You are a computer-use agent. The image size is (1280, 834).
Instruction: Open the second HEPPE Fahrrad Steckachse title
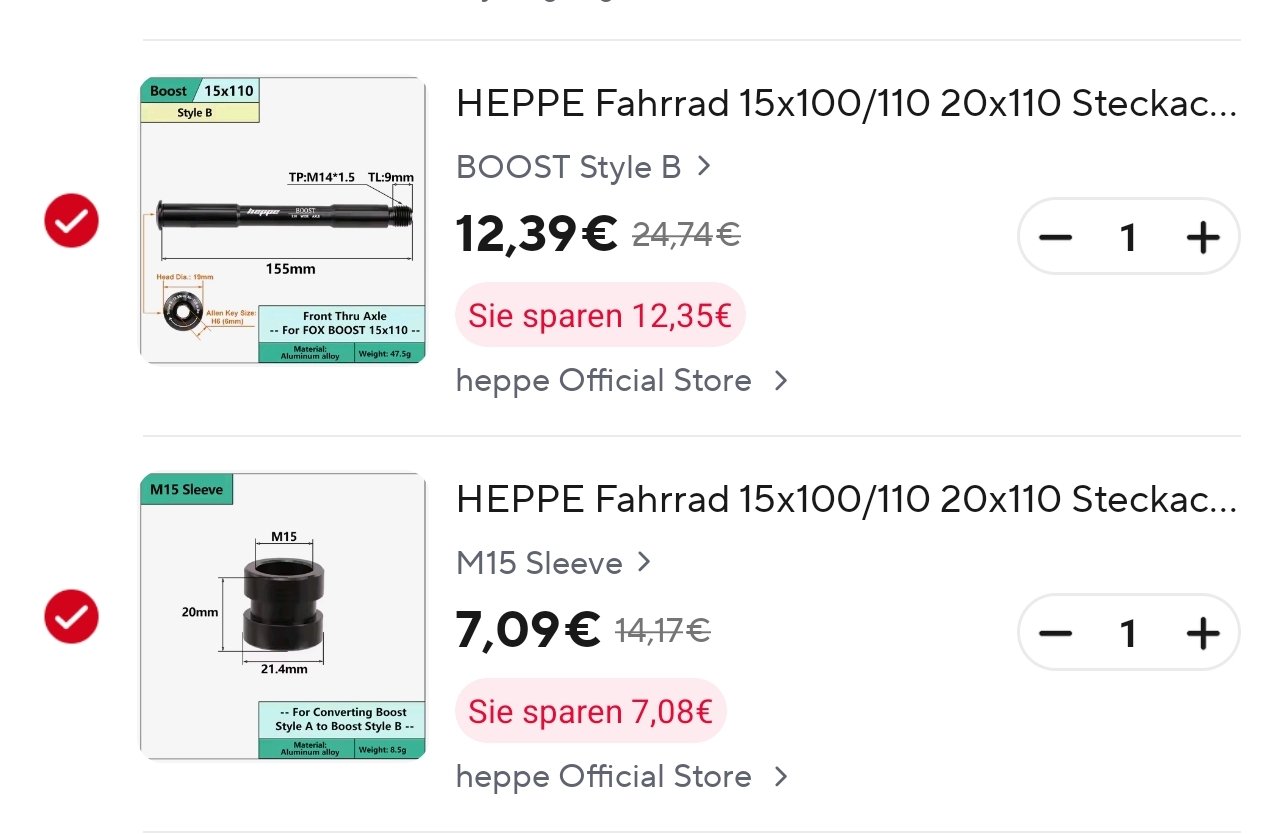845,499
